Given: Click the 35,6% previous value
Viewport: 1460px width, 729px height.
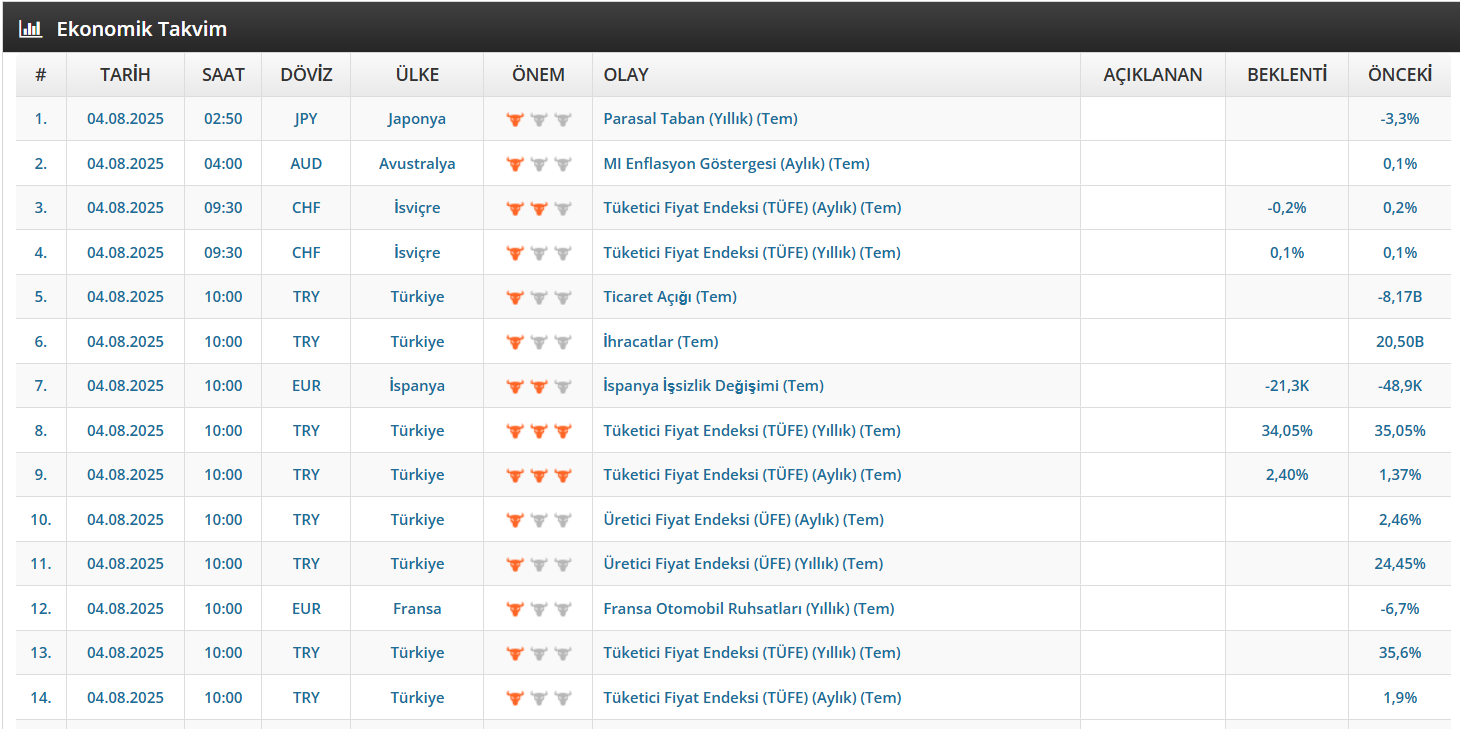Looking at the screenshot, I should (x=1400, y=653).
